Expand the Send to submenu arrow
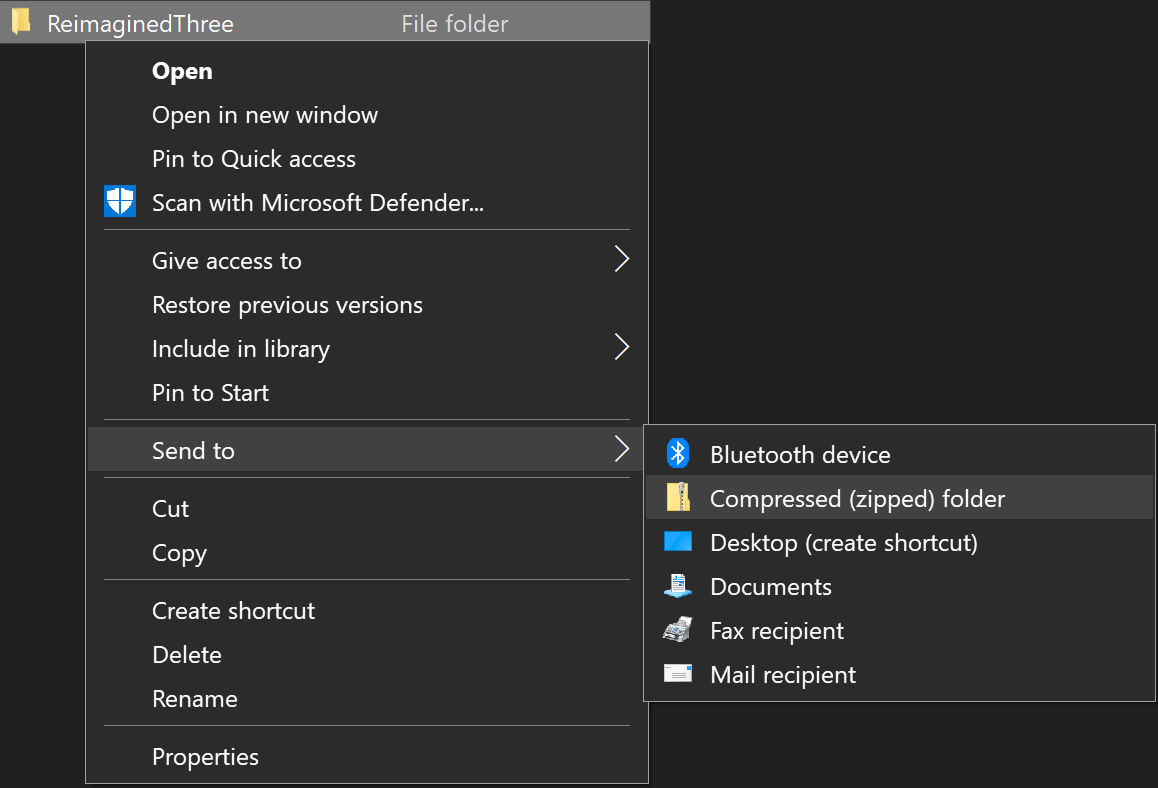1158x788 pixels. [621, 450]
